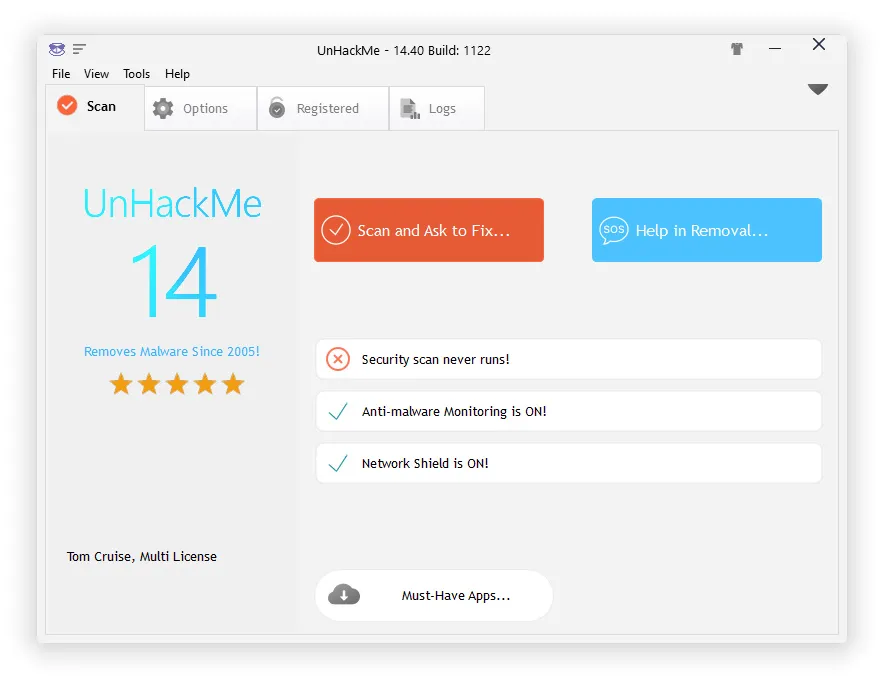Viewport: 884px width, 682px height.
Task: Click the UnHackMe product title text
Action: 173,203
